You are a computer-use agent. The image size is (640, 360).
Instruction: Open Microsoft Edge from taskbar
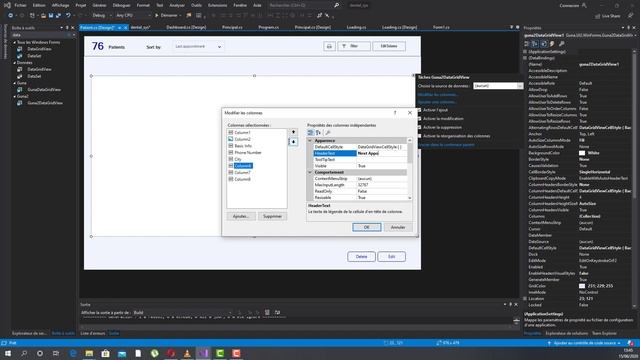pyautogui.click(x=73, y=353)
